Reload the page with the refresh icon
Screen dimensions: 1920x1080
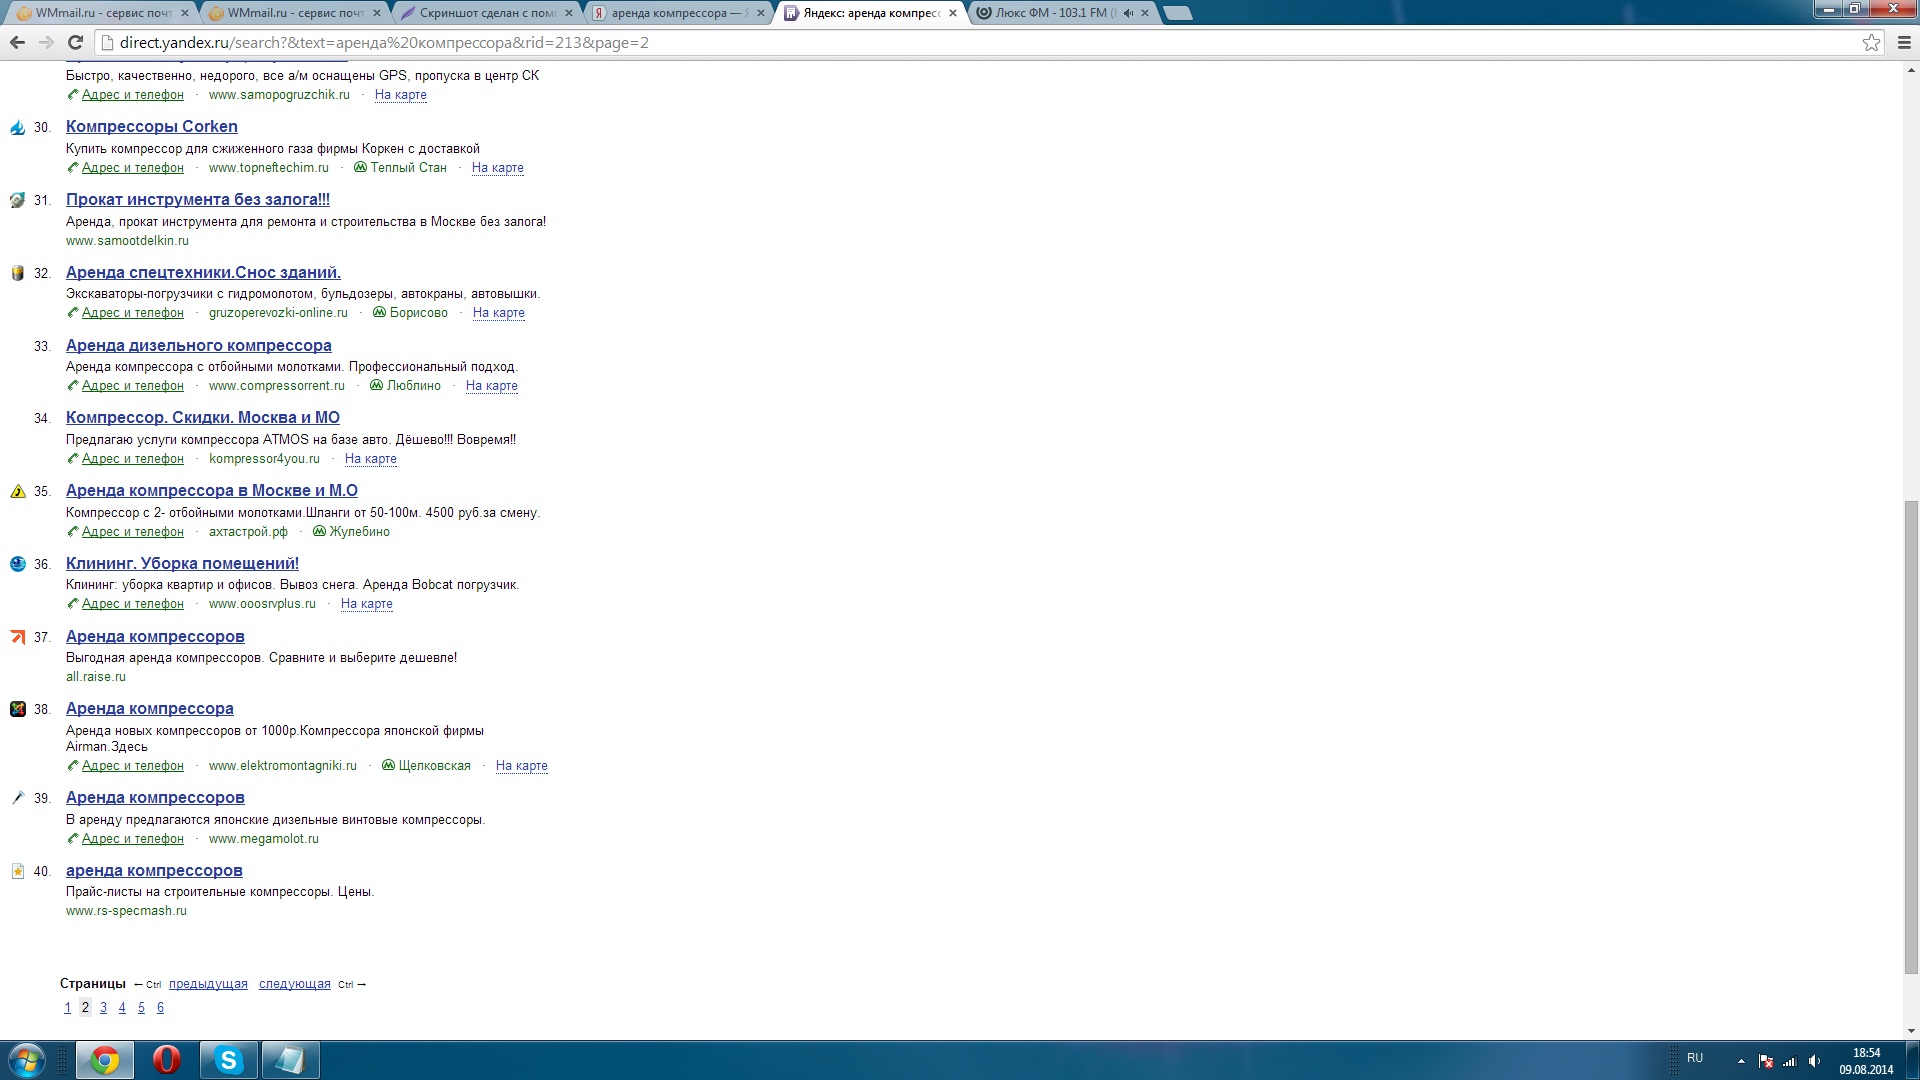tap(75, 42)
